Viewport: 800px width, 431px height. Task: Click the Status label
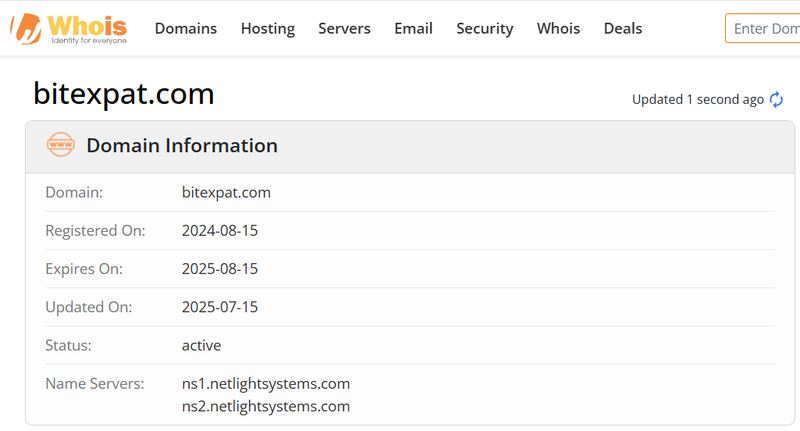pyautogui.click(x=68, y=345)
